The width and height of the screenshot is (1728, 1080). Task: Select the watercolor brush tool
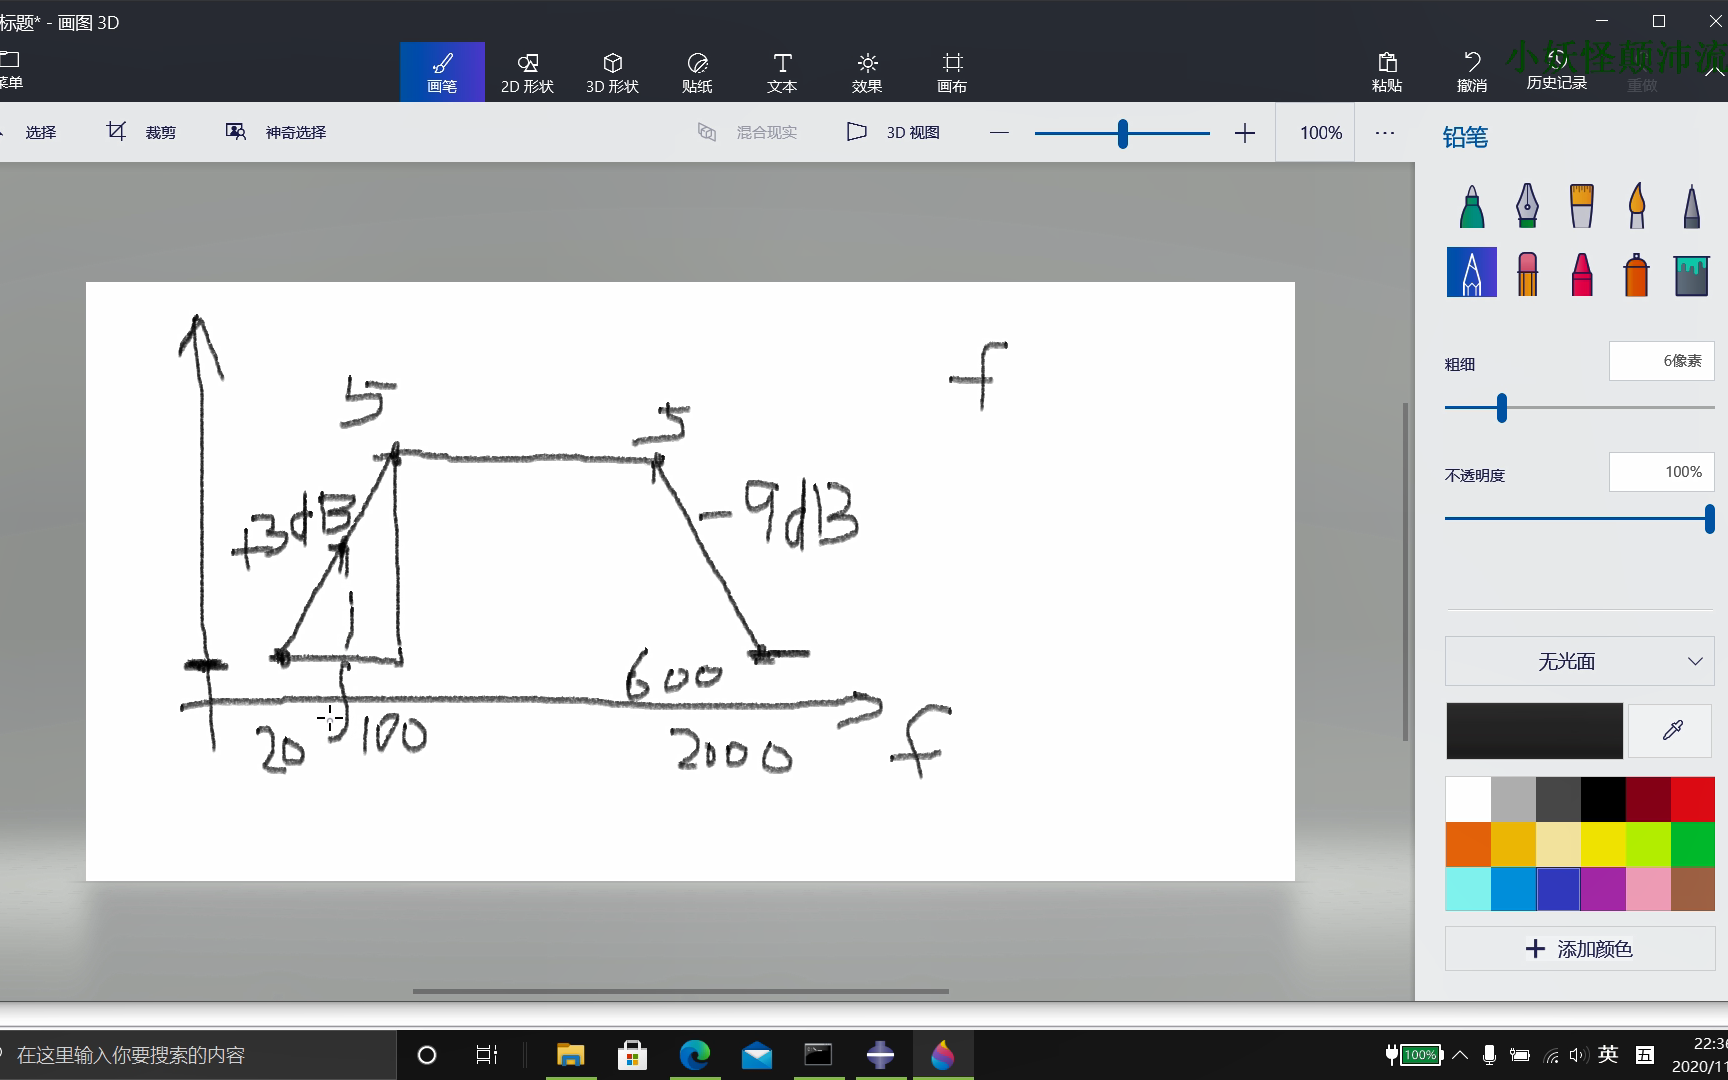point(1637,206)
